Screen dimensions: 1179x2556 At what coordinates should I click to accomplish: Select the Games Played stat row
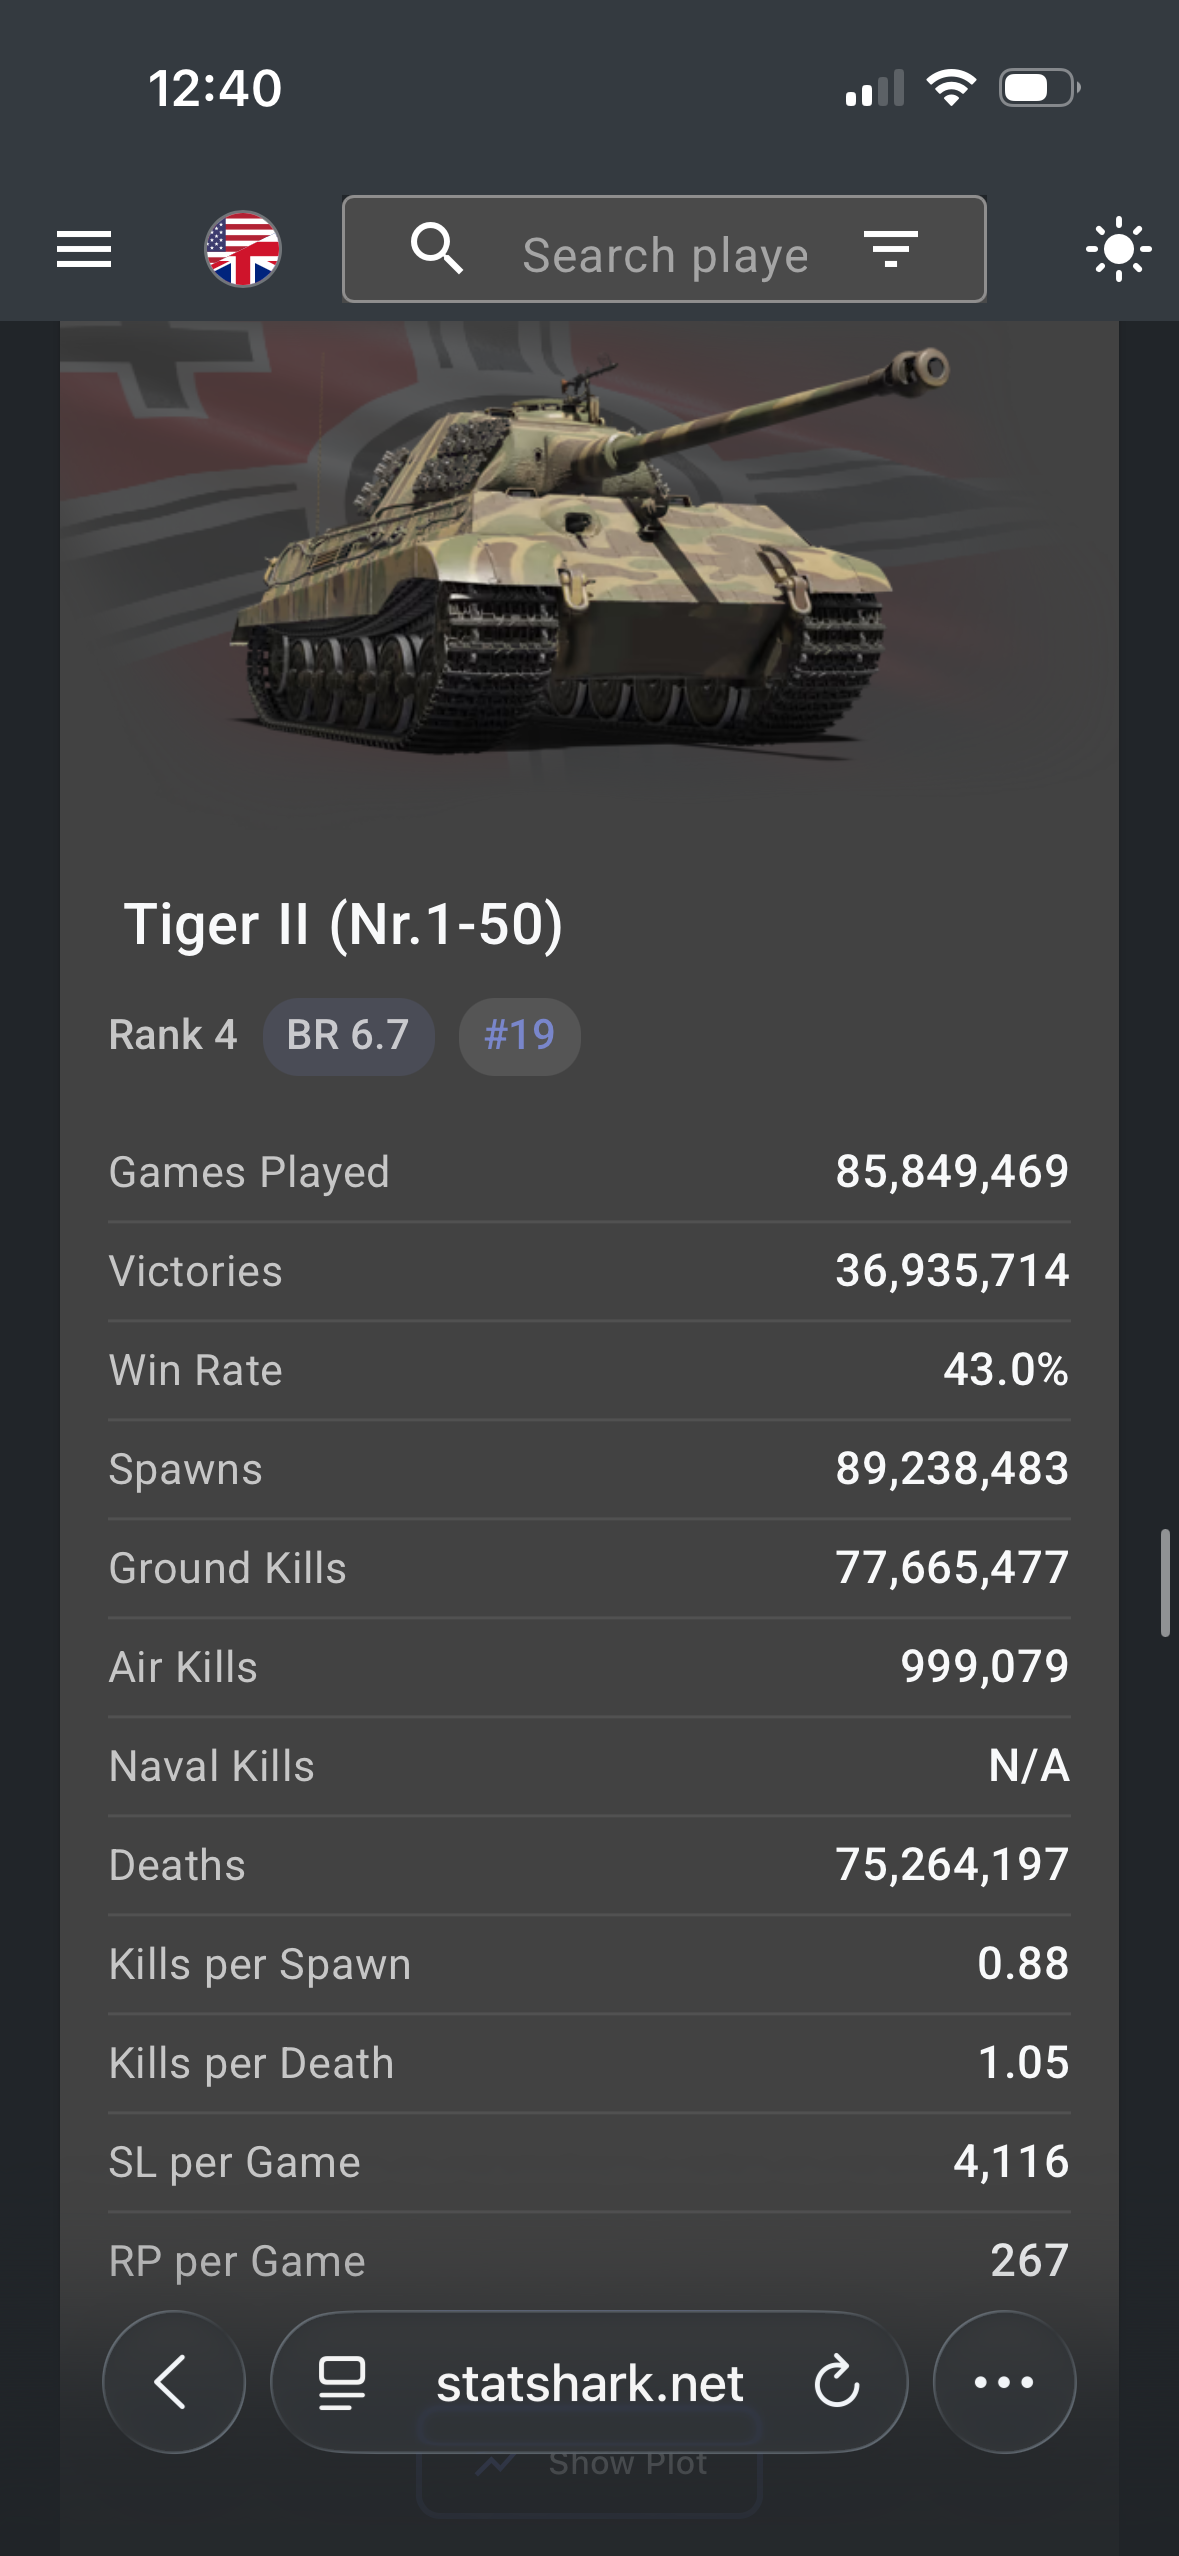coord(589,1172)
